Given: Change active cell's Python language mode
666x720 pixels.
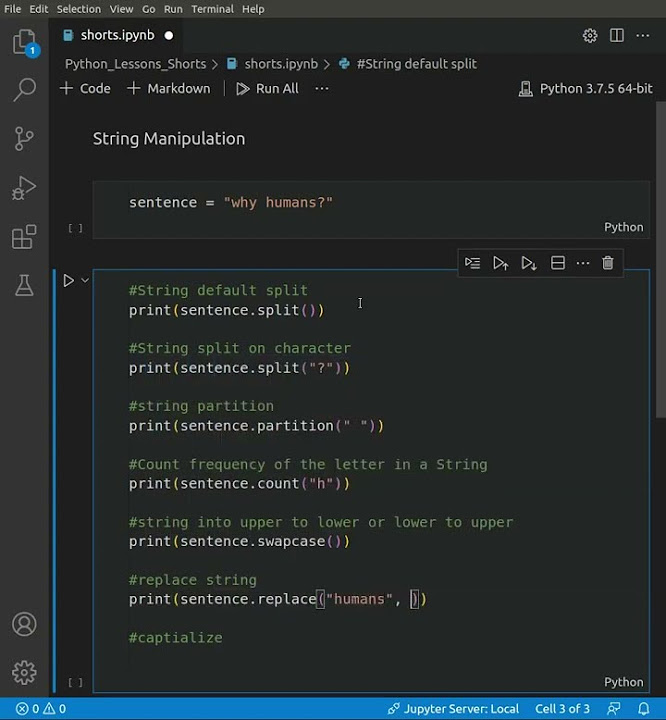Looking at the screenshot, I should pyautogui.click(x=623, y=682).
